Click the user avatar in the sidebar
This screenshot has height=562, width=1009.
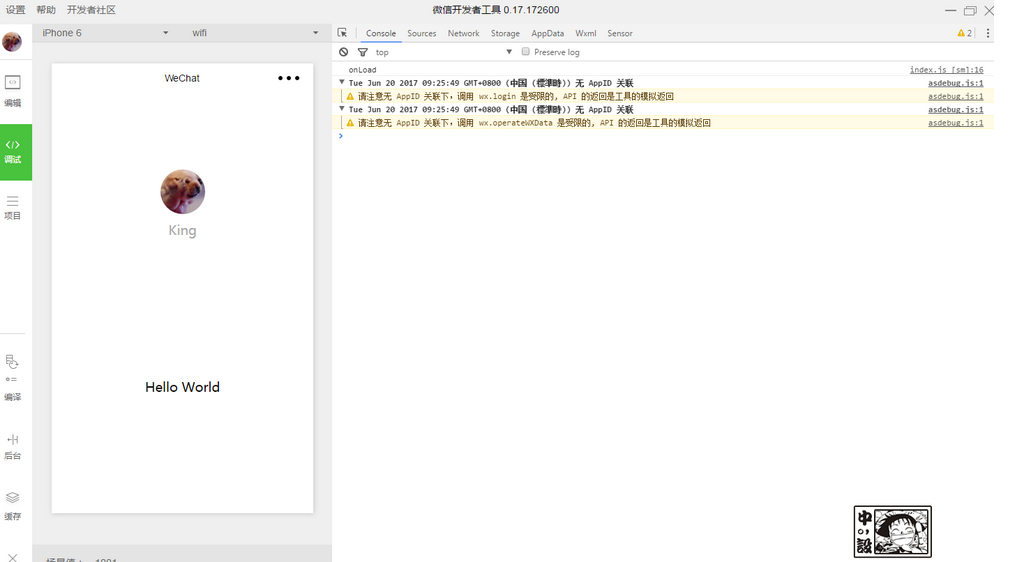click(12, 42)
